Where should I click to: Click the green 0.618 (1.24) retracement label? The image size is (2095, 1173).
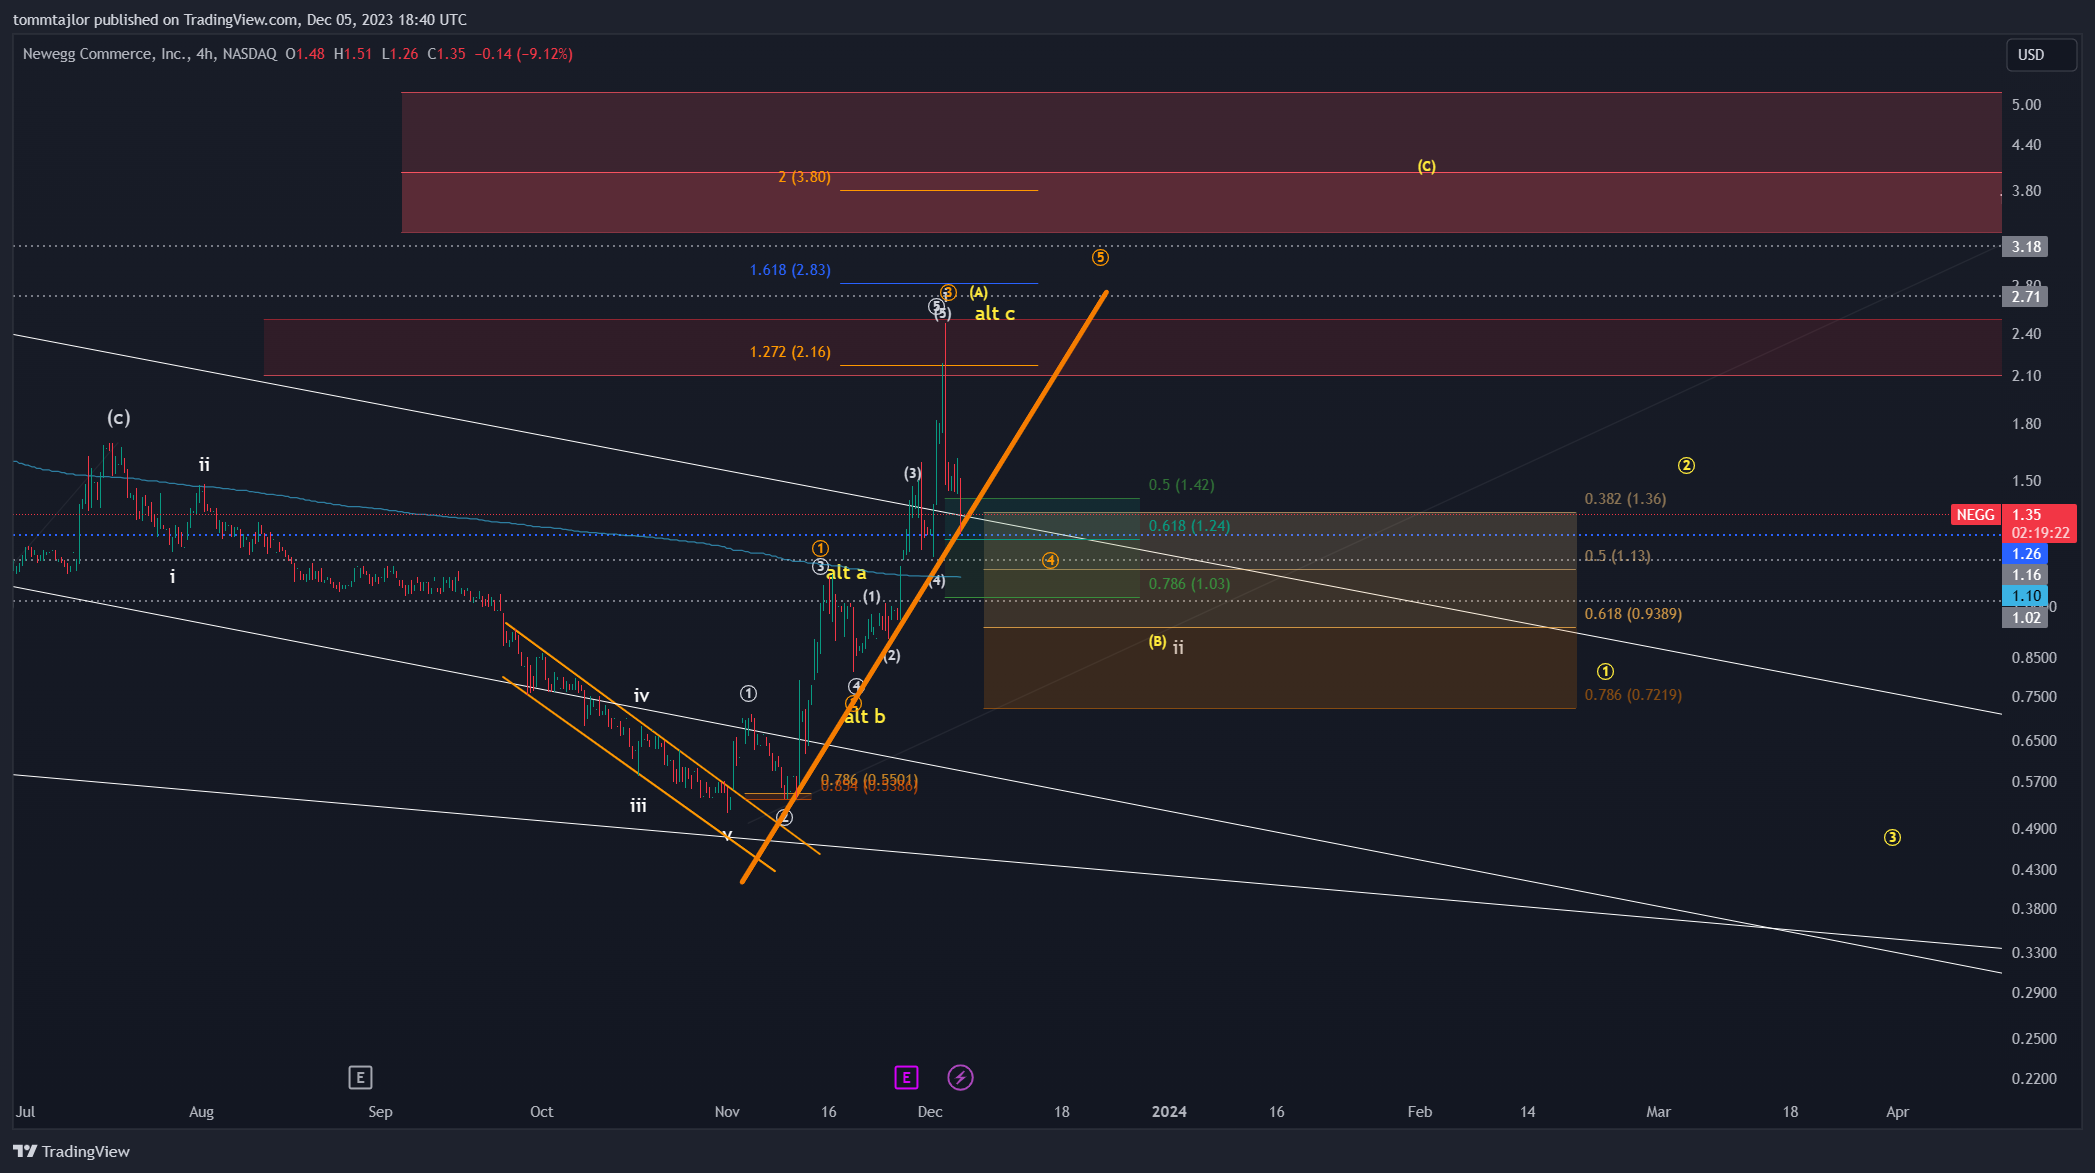1189,526
